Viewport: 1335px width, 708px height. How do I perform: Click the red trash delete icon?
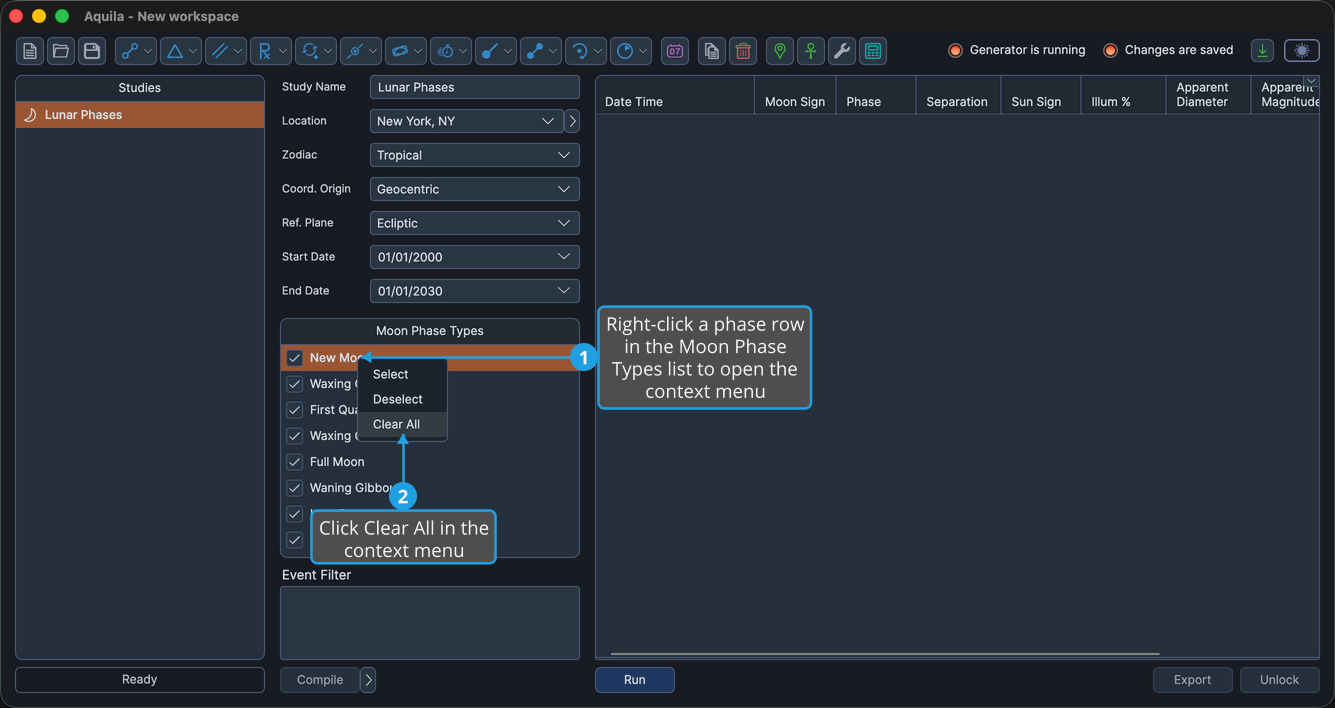pyautogui.click(x=743, y=51)
